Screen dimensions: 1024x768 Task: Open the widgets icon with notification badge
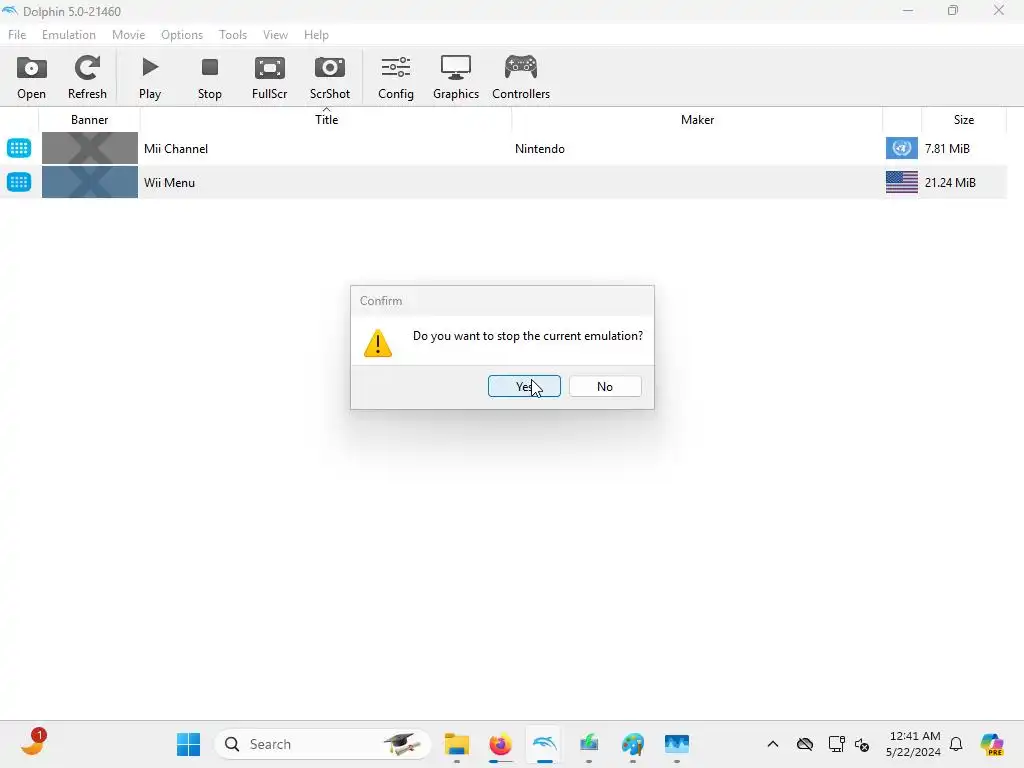[x=33, y=743]
